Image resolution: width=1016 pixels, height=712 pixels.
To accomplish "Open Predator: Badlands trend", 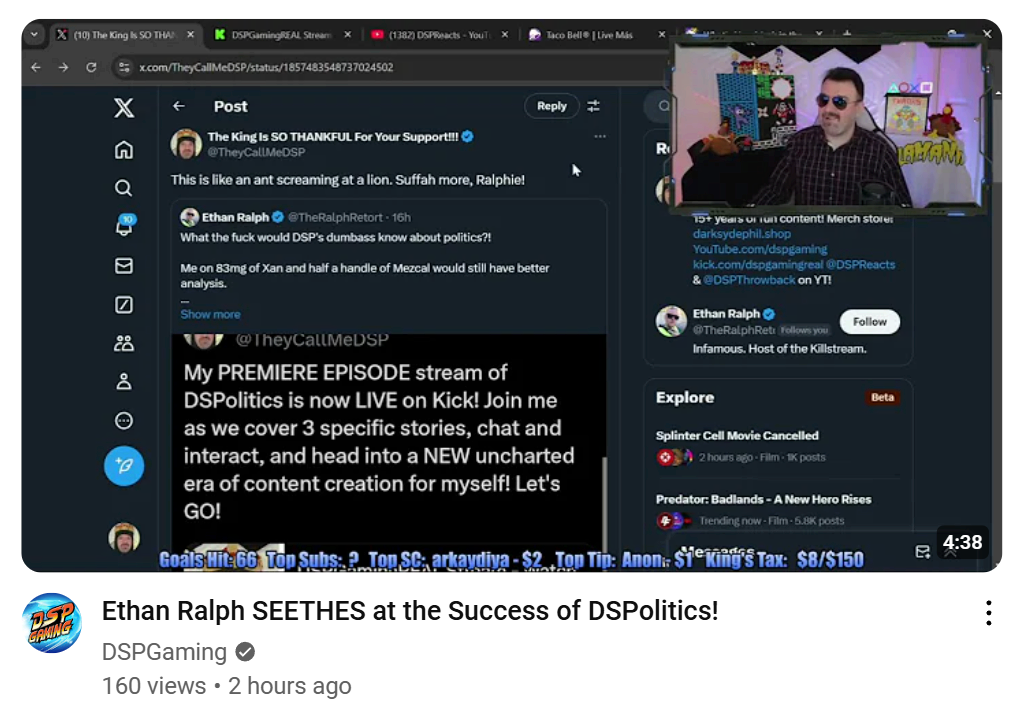I will click(778, 510).
